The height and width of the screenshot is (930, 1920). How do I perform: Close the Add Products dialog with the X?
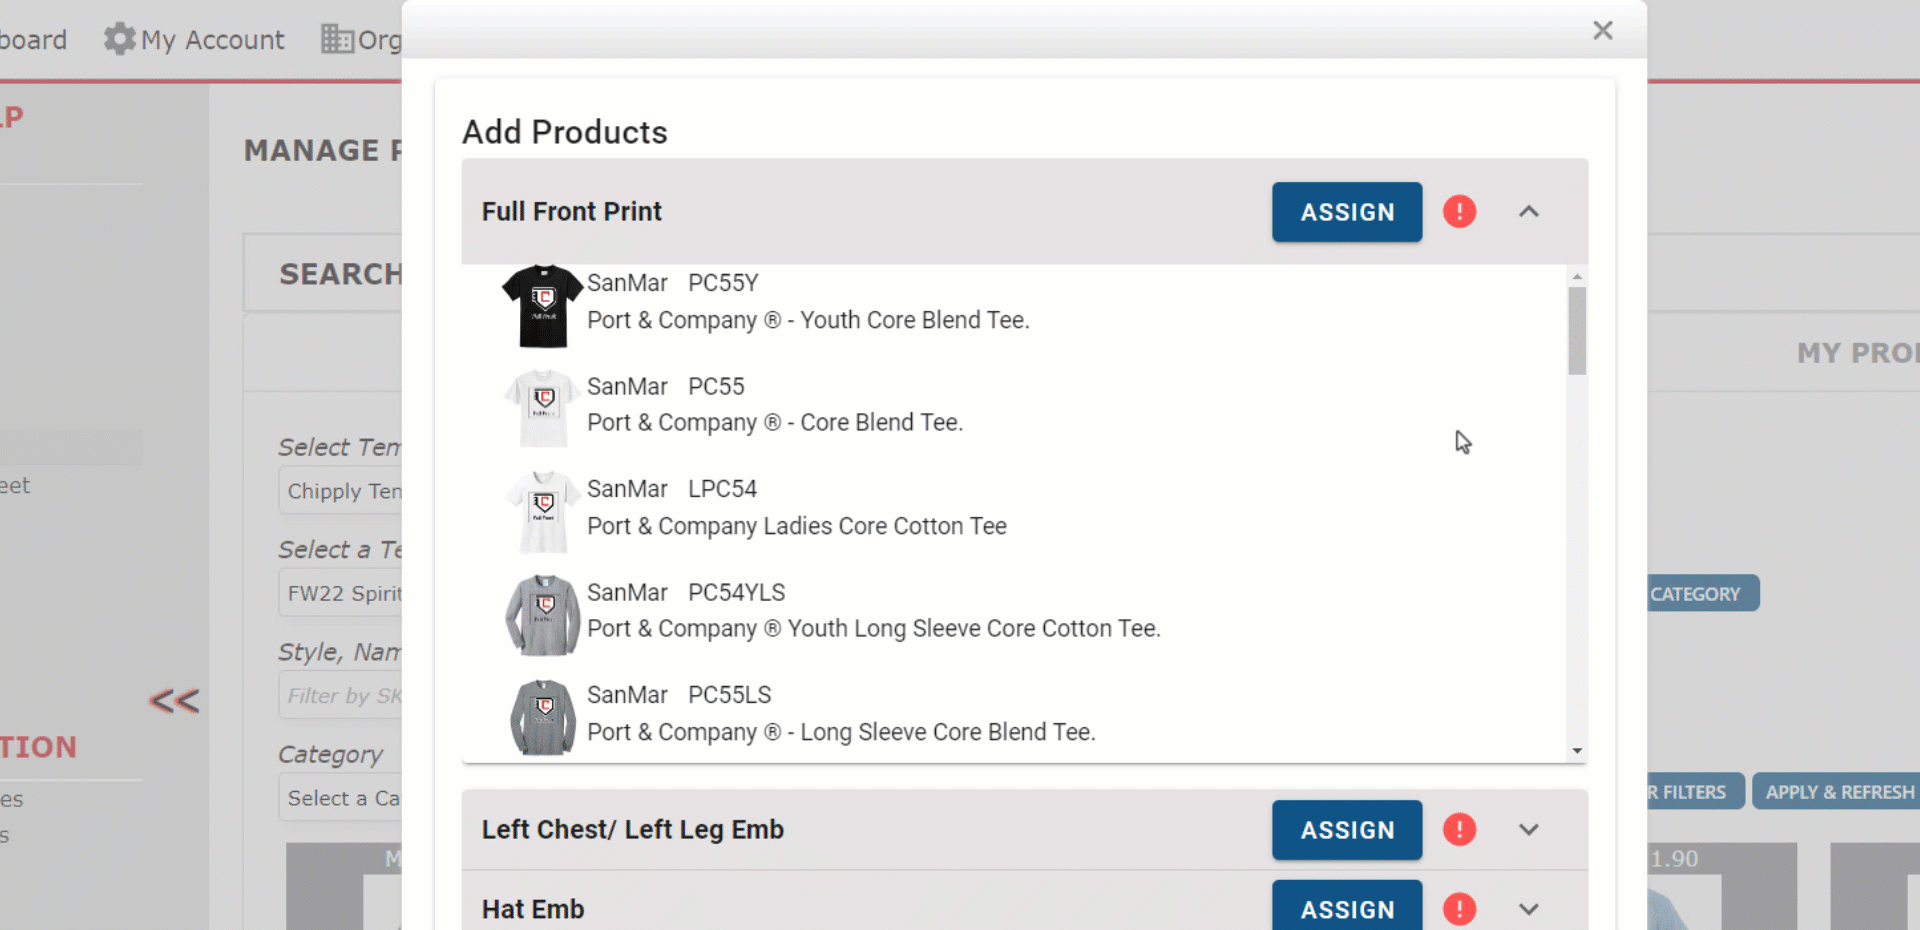[1603, 30]
